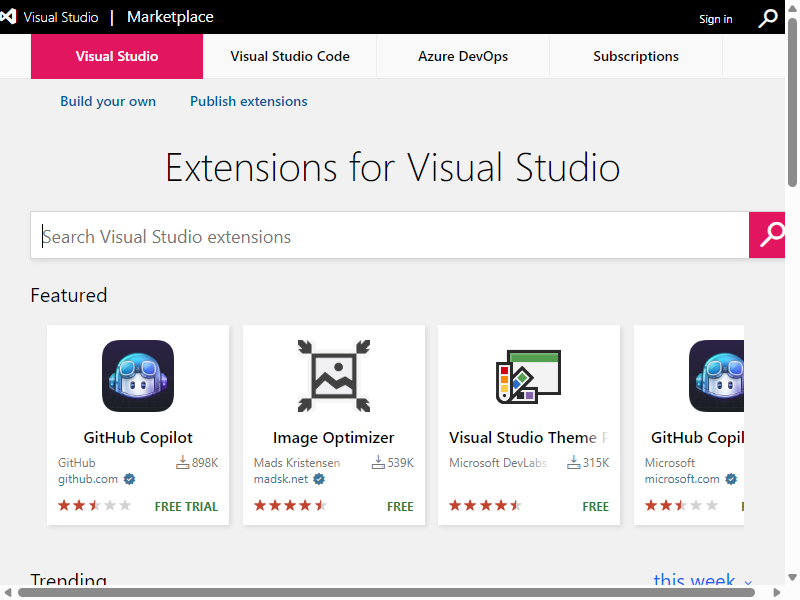
Task: Click download icon beside 898K
Action: (182, 462)
